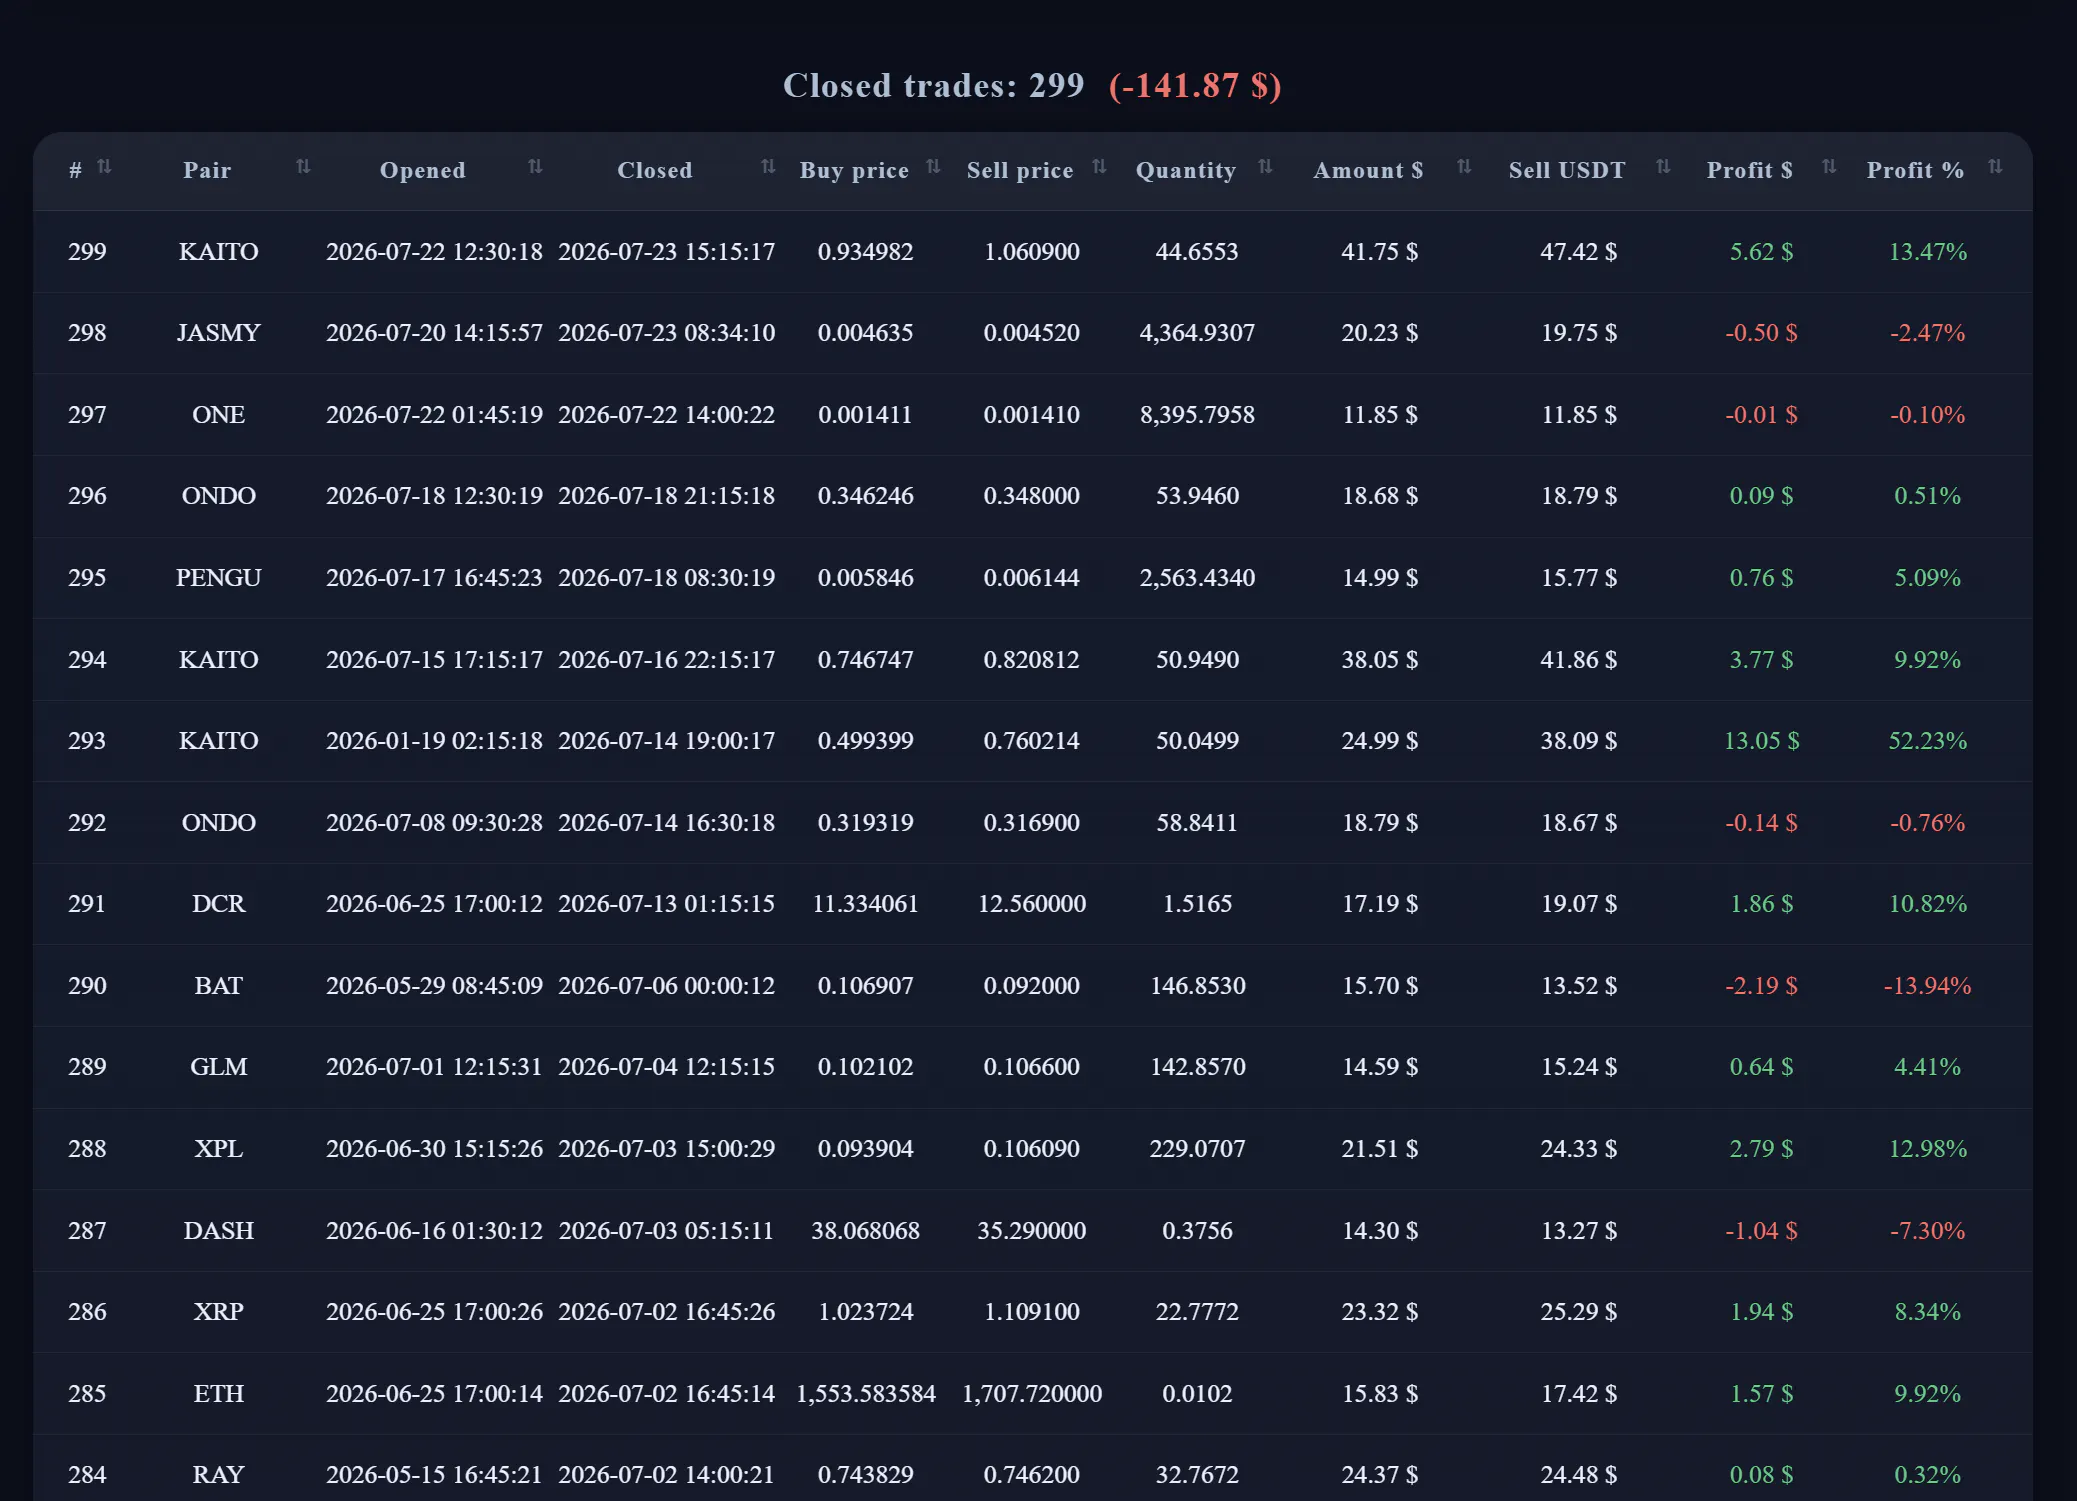Sort icon next to Profit % header
Viewport: 2077px width, 1501px height.
[1995, 167]
